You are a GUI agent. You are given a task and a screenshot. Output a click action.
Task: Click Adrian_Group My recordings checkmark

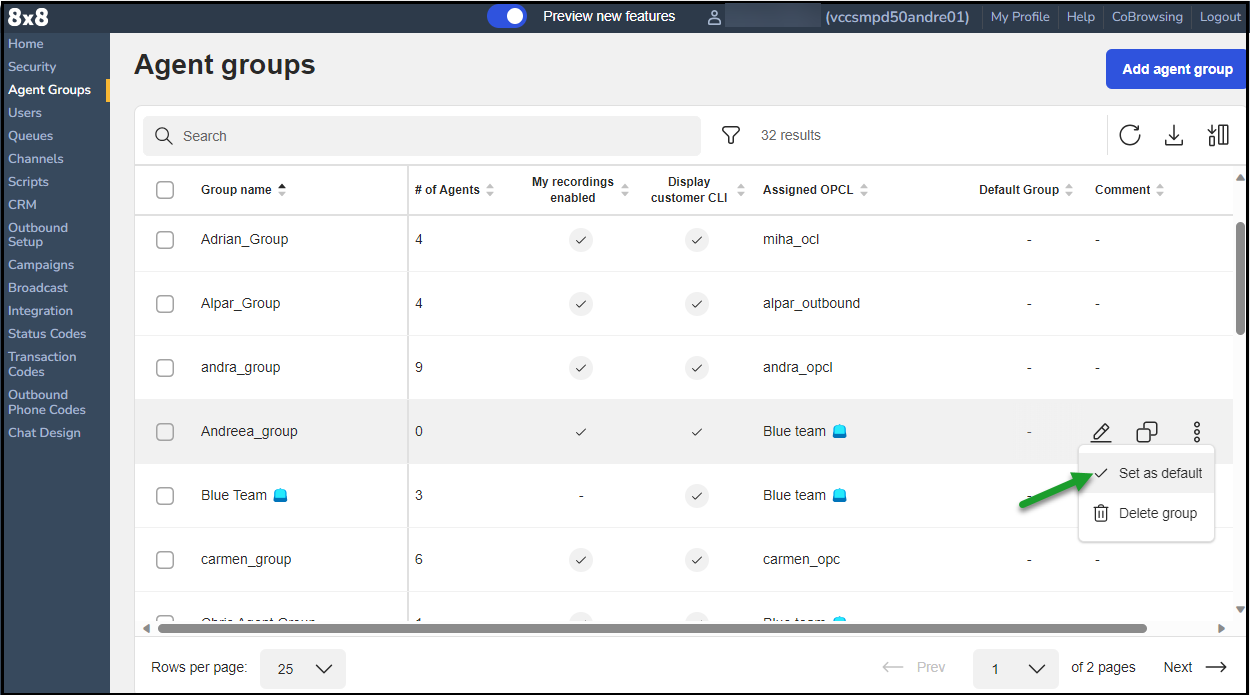[581, 240]
